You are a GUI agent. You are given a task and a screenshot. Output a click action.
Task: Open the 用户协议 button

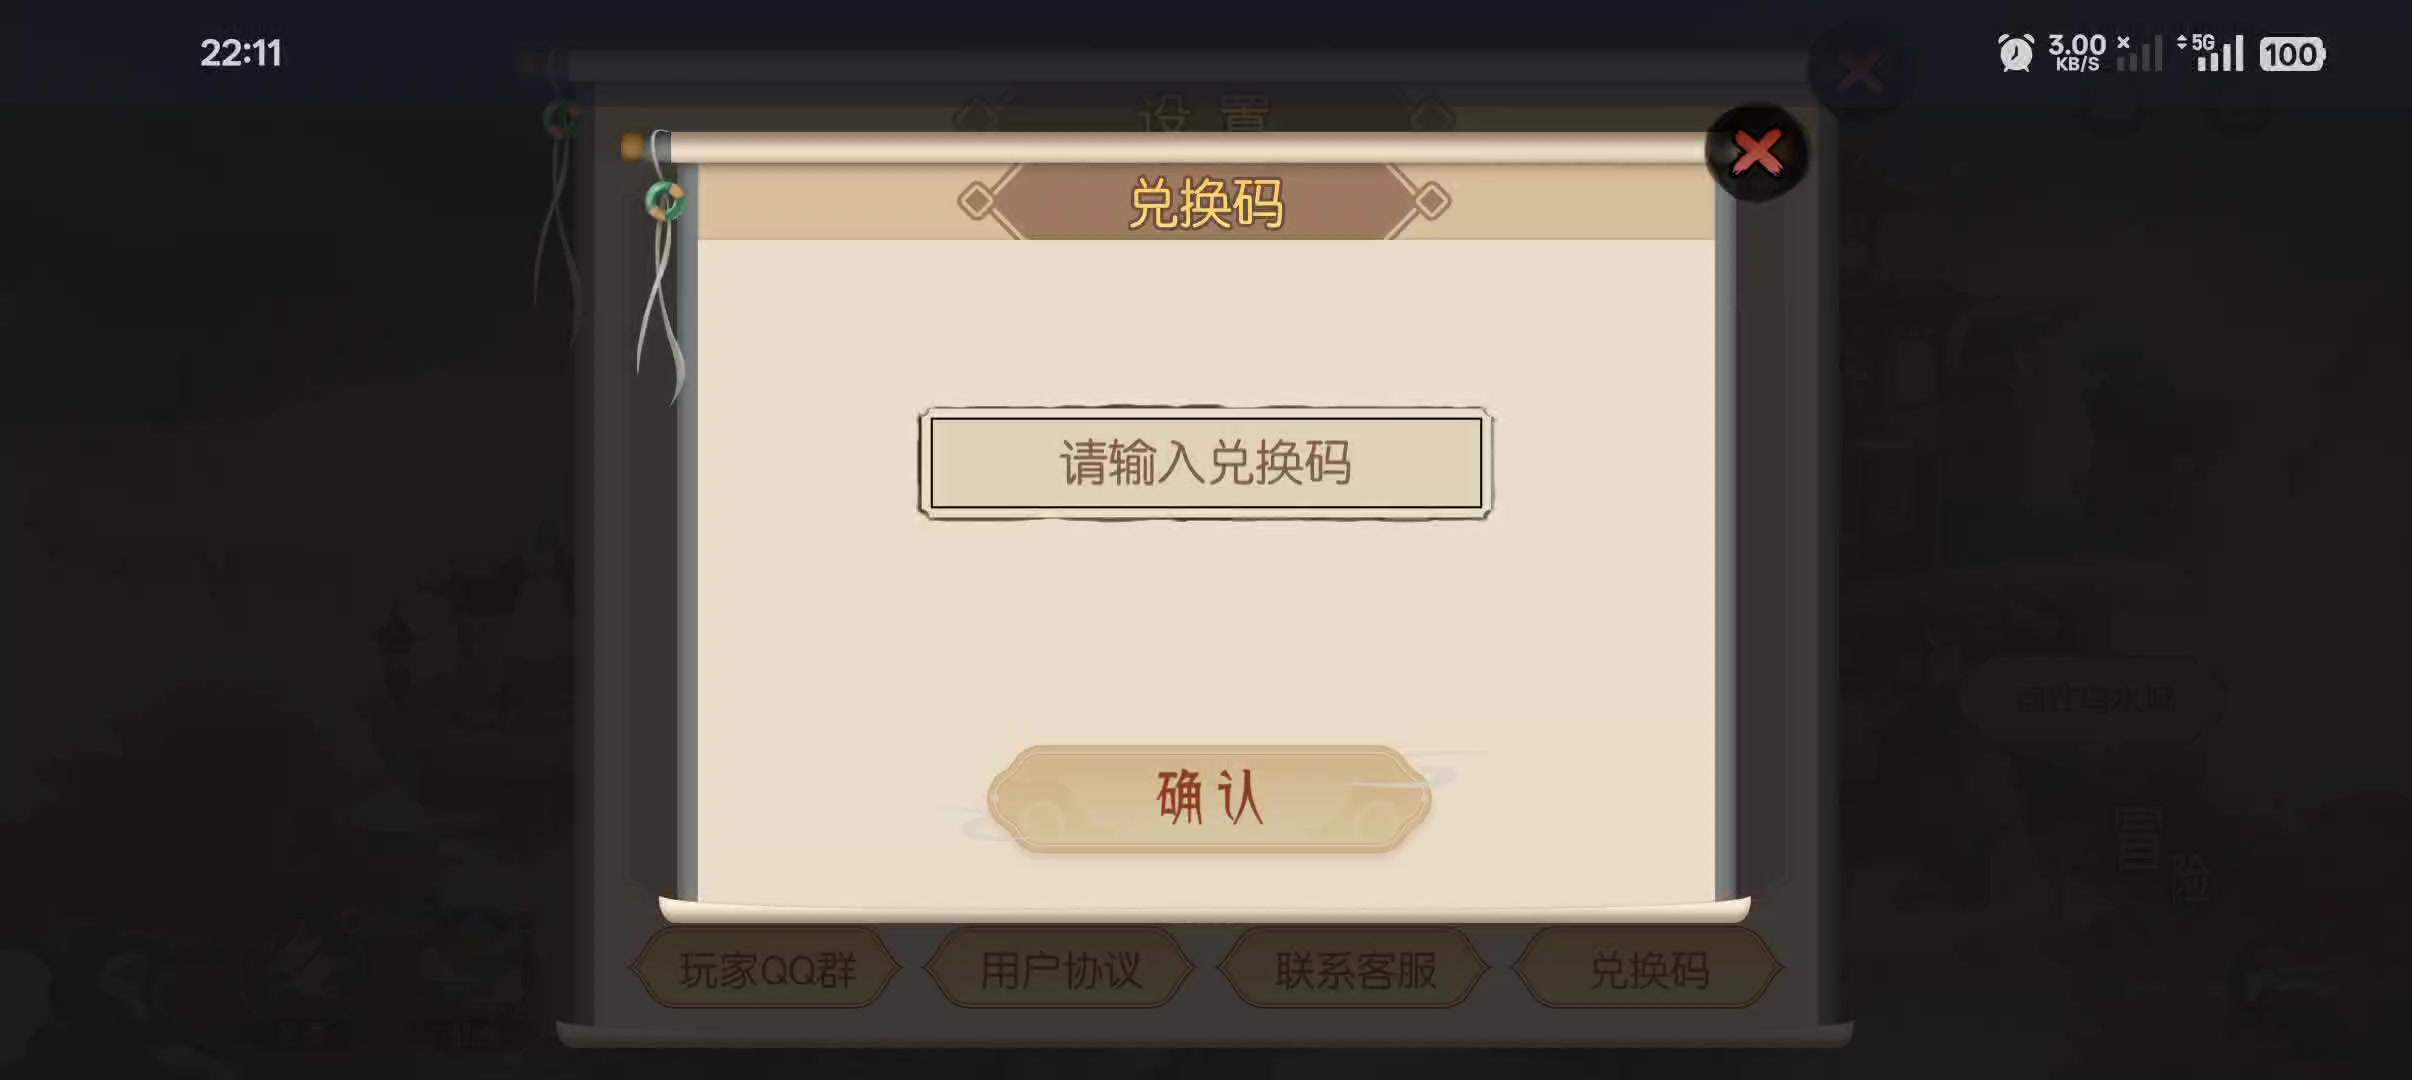pyautogui.click(x=1060, y=969)
